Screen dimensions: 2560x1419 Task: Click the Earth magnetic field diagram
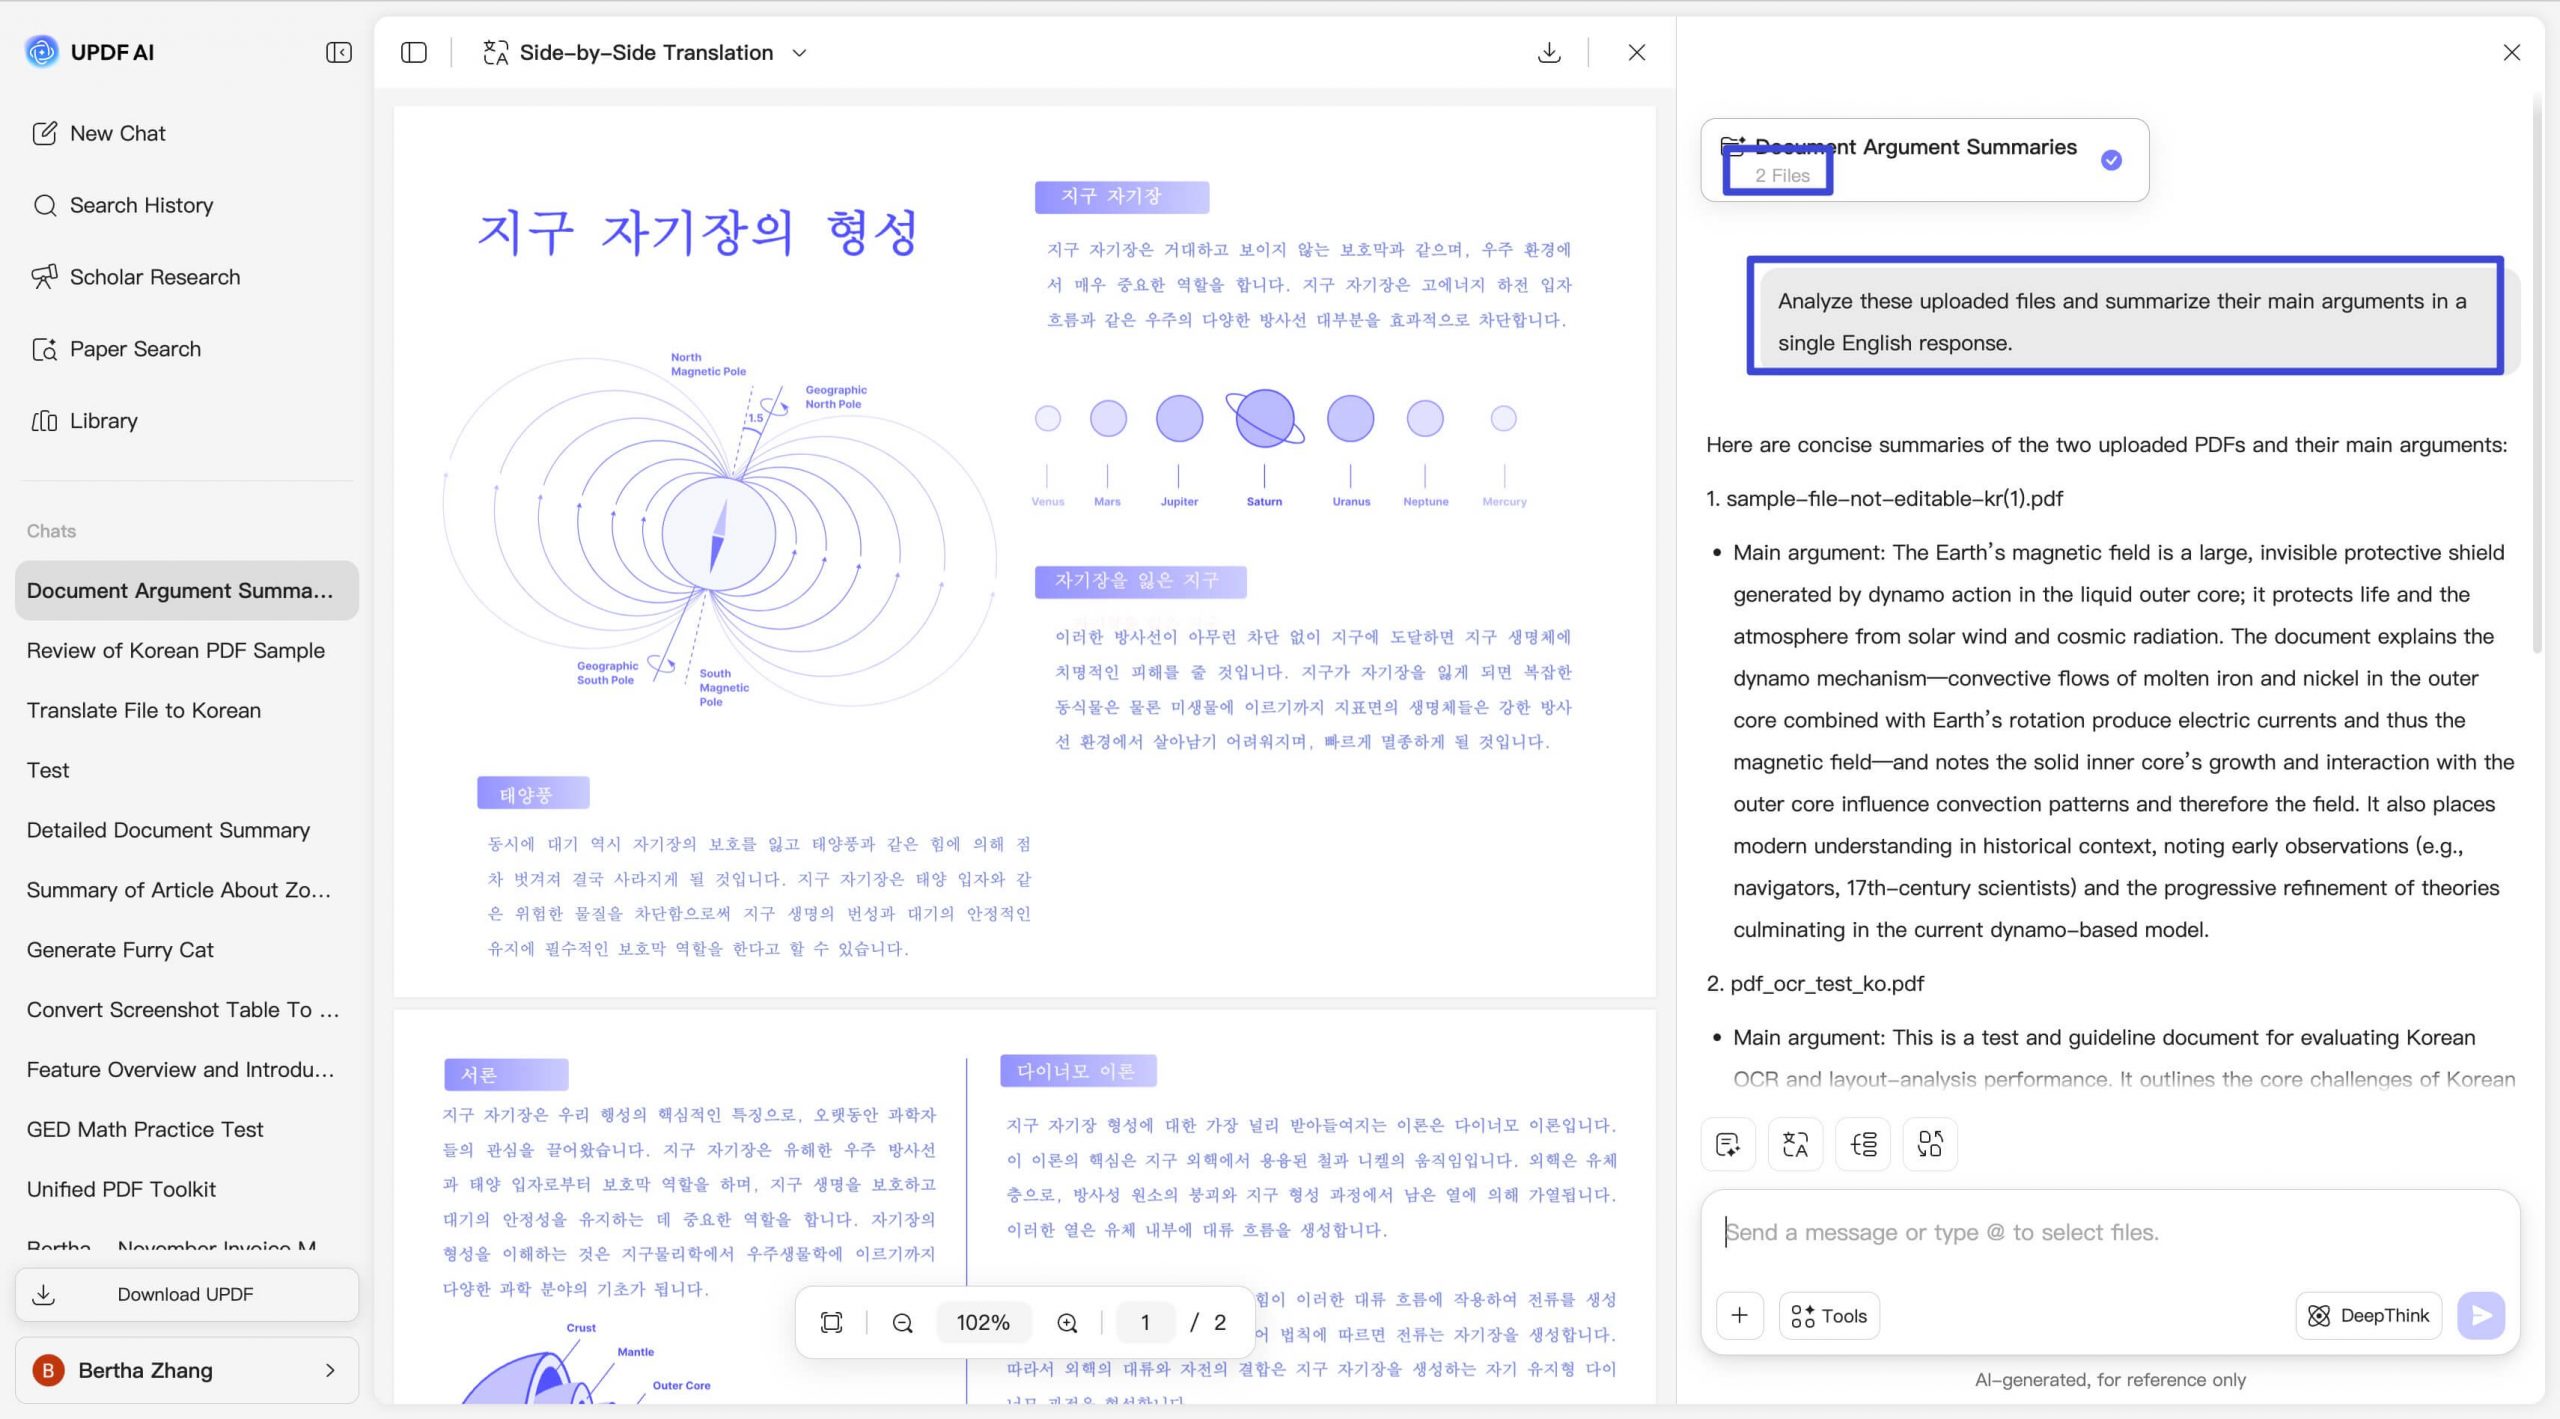[x=718, y=530]
